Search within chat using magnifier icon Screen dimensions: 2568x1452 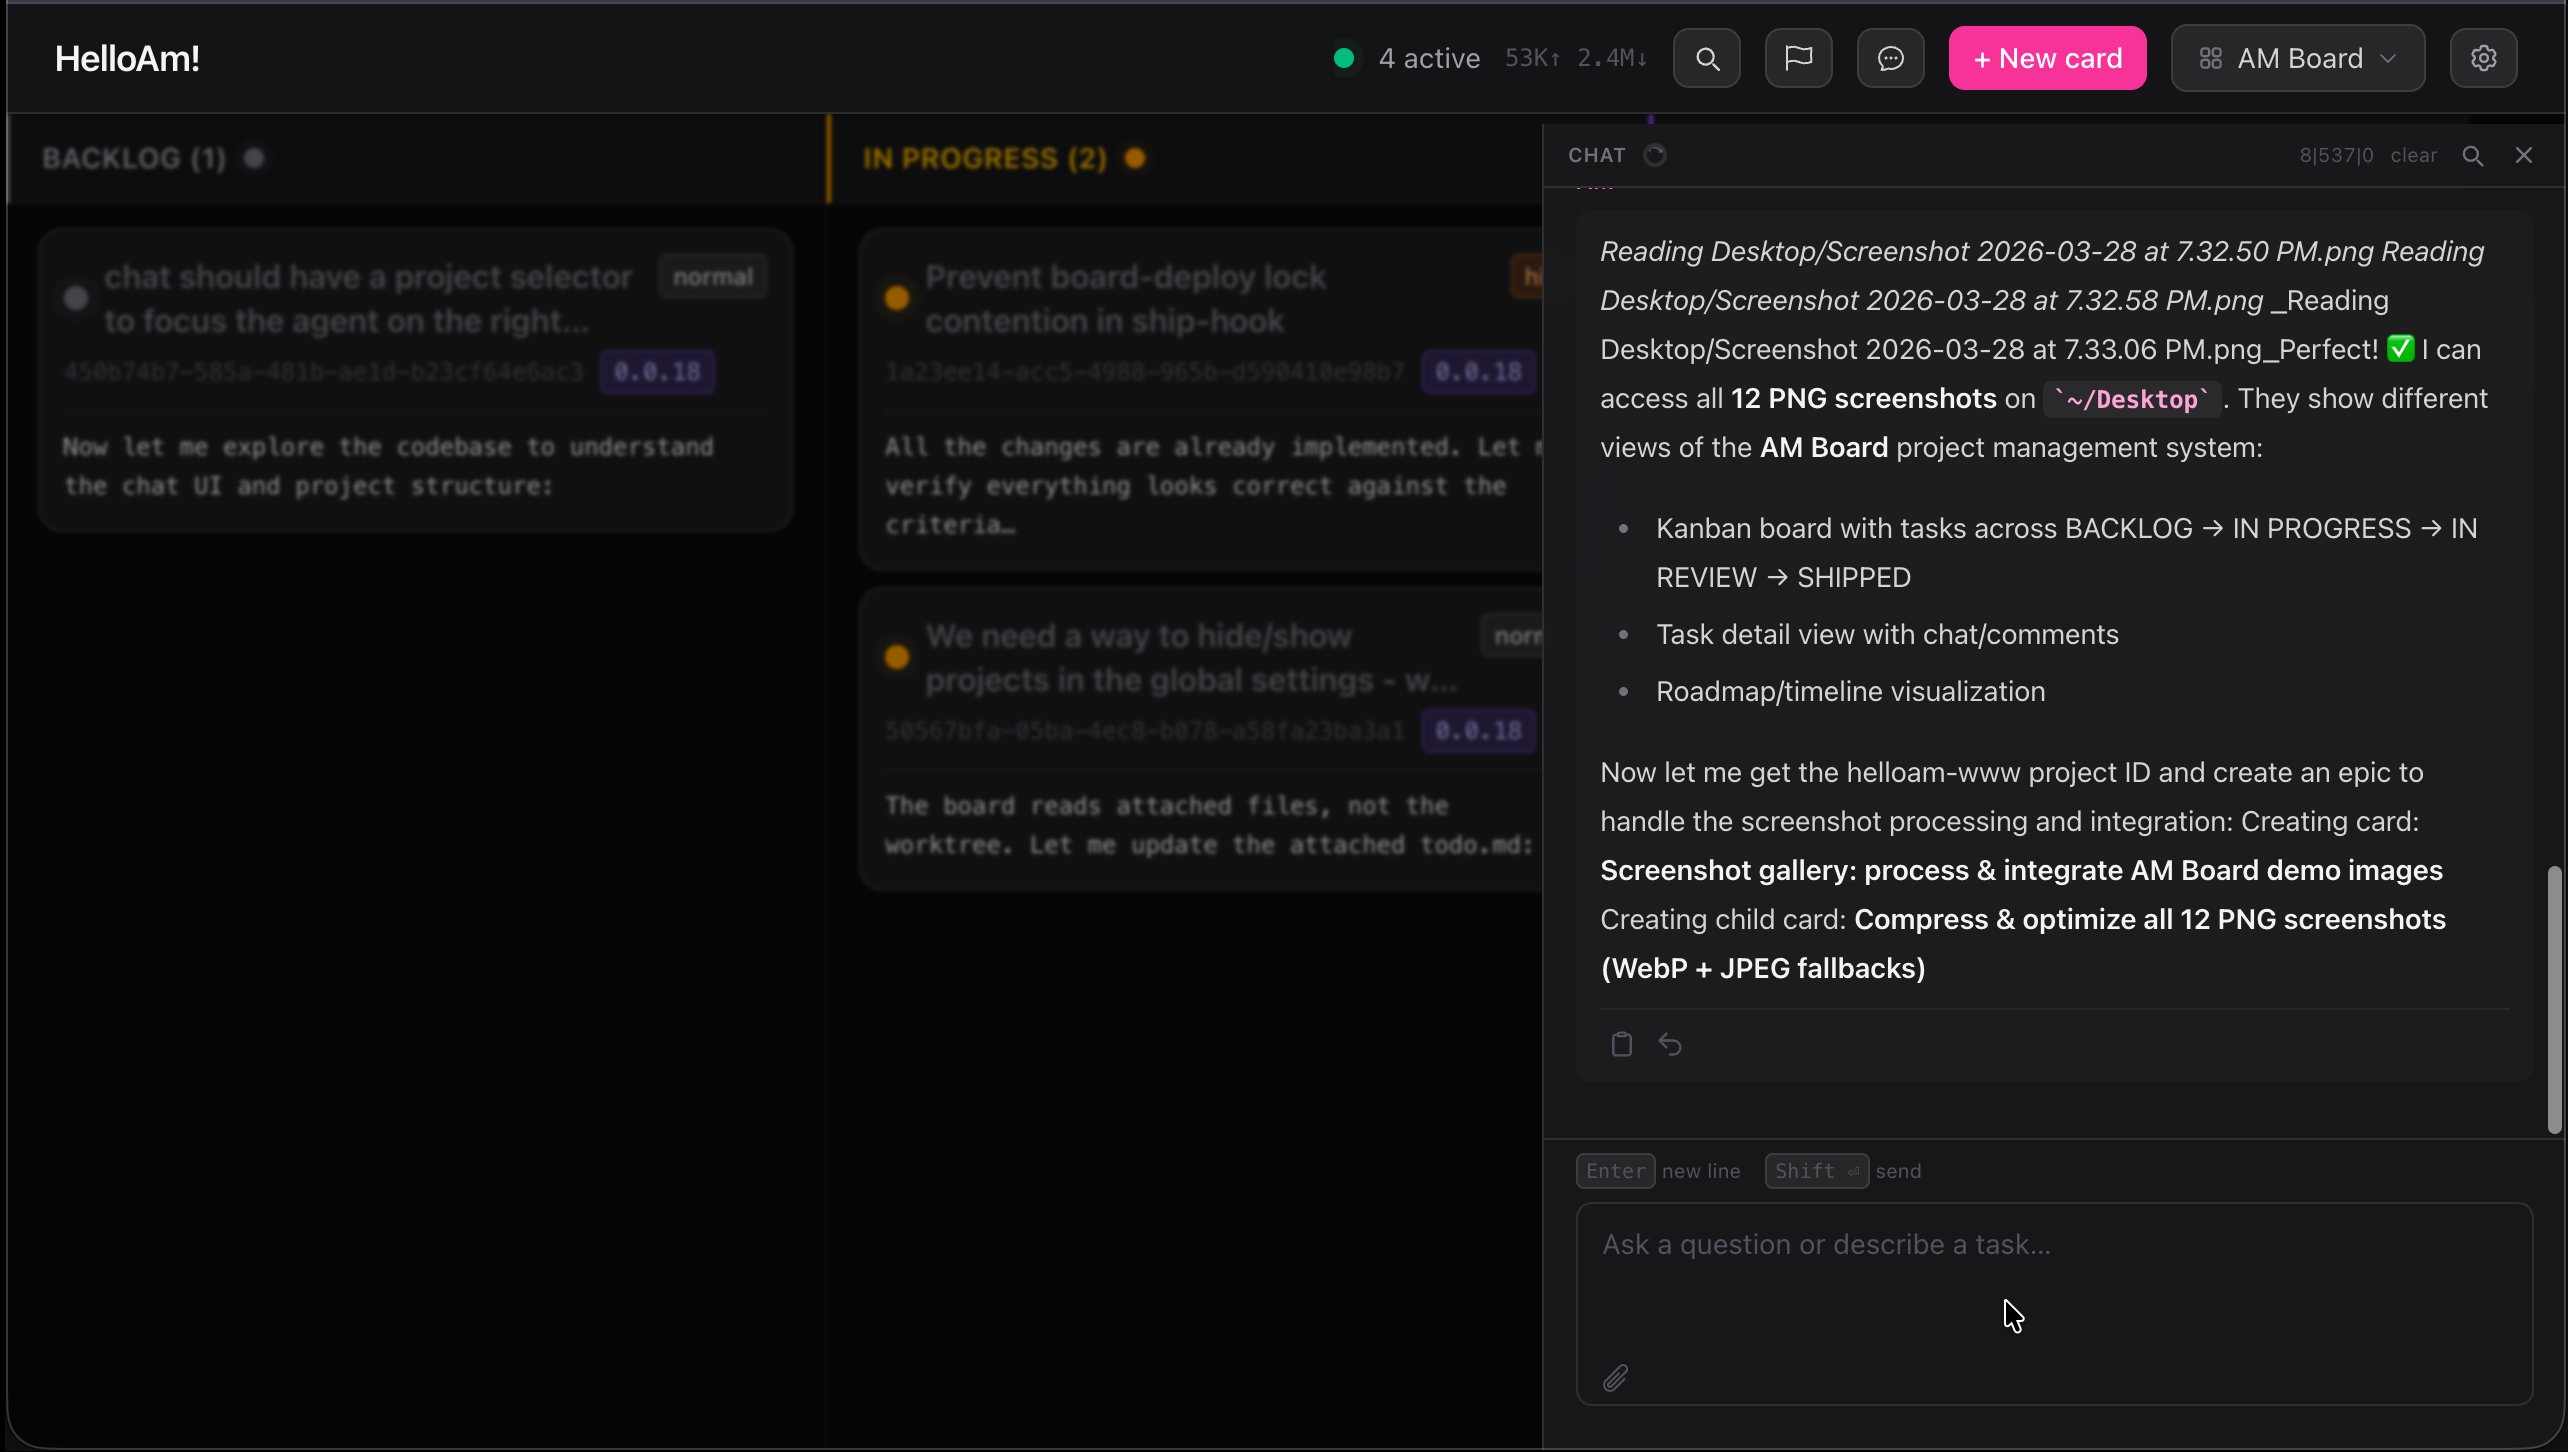pyautogui.click(x=2473, y=156)
